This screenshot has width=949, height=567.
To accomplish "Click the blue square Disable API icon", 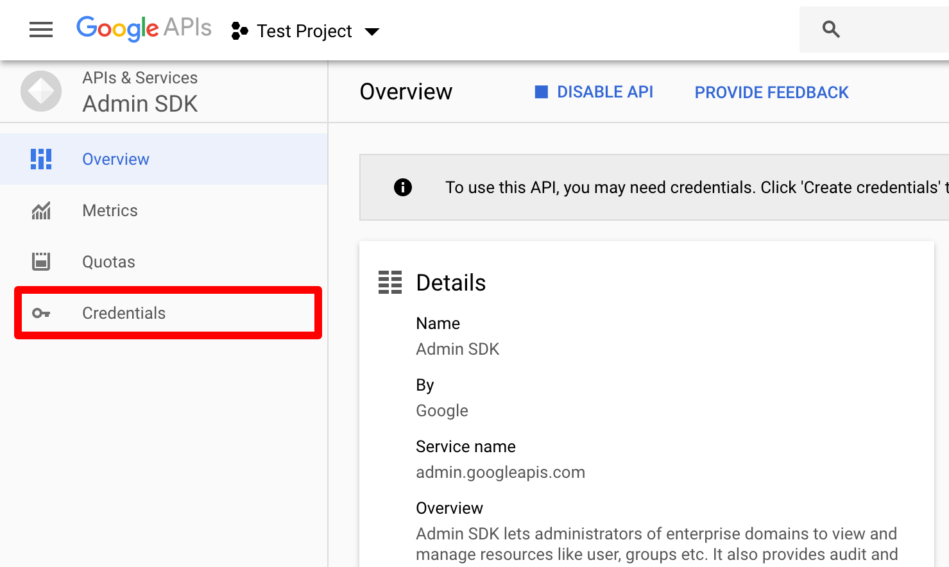I will [541, 92].
